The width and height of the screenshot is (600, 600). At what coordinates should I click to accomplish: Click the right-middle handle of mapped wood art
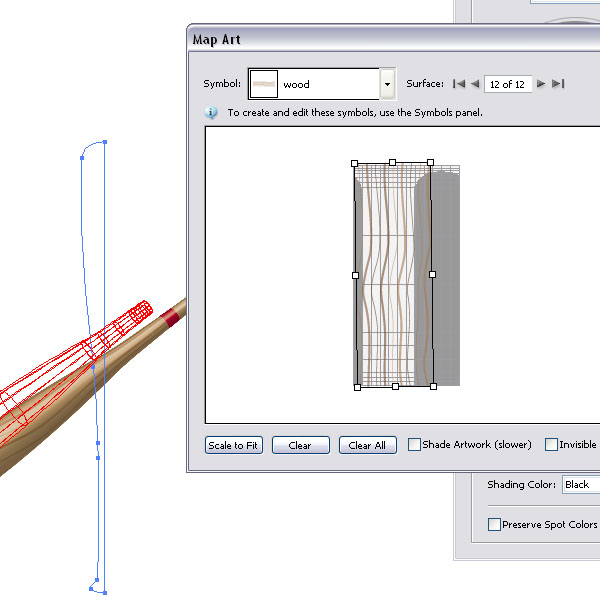click(432, 274)
